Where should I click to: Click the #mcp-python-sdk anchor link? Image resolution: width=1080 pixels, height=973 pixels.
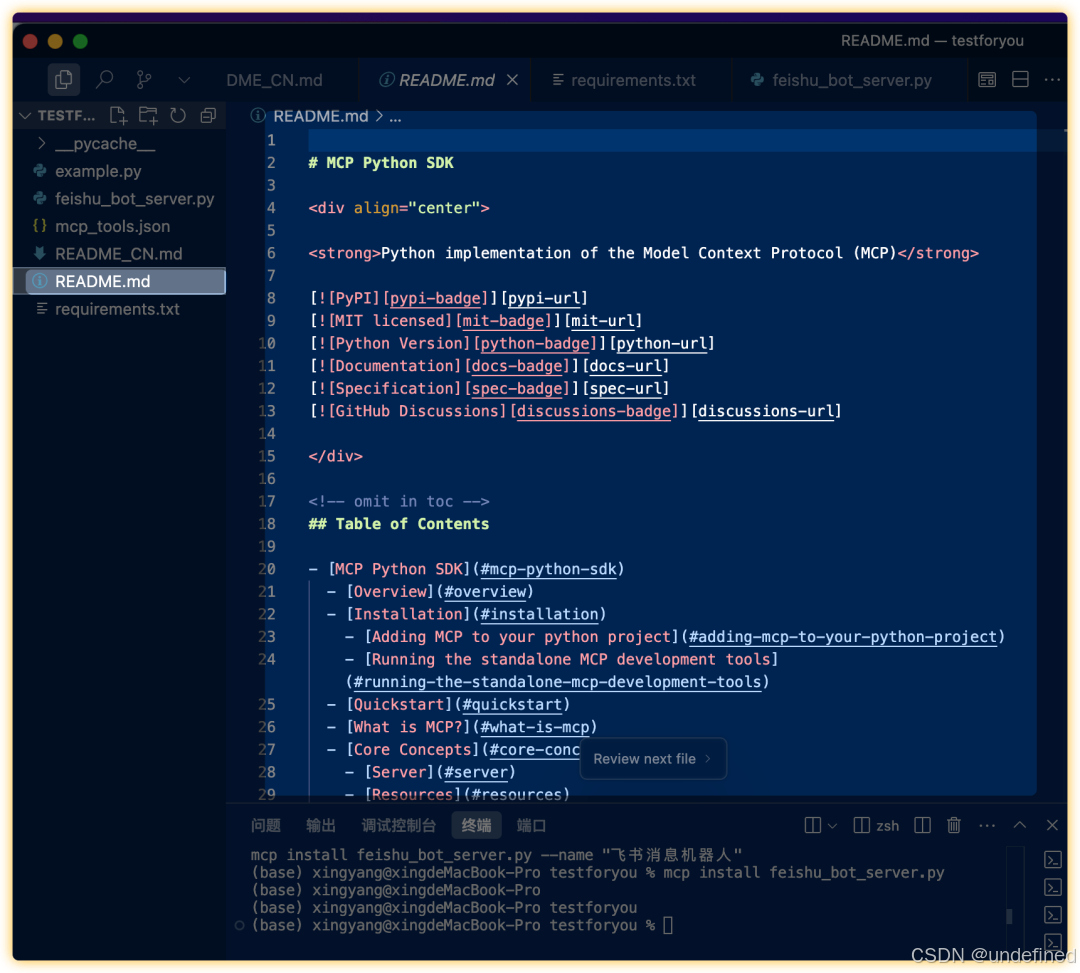pyautogui.click(x=548, y=569)
